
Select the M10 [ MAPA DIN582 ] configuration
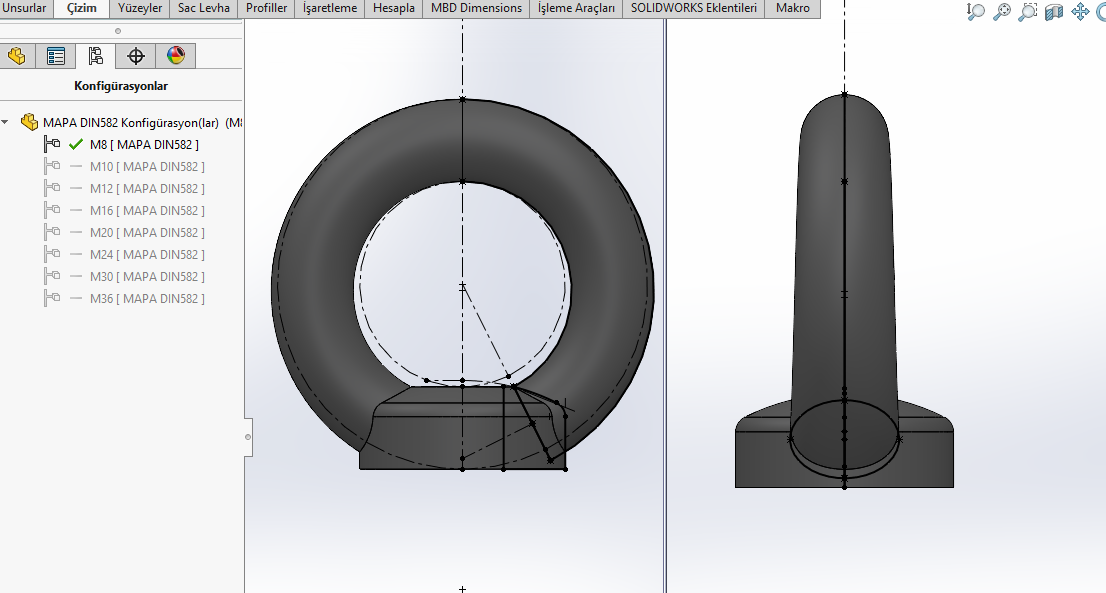[147, 166]
